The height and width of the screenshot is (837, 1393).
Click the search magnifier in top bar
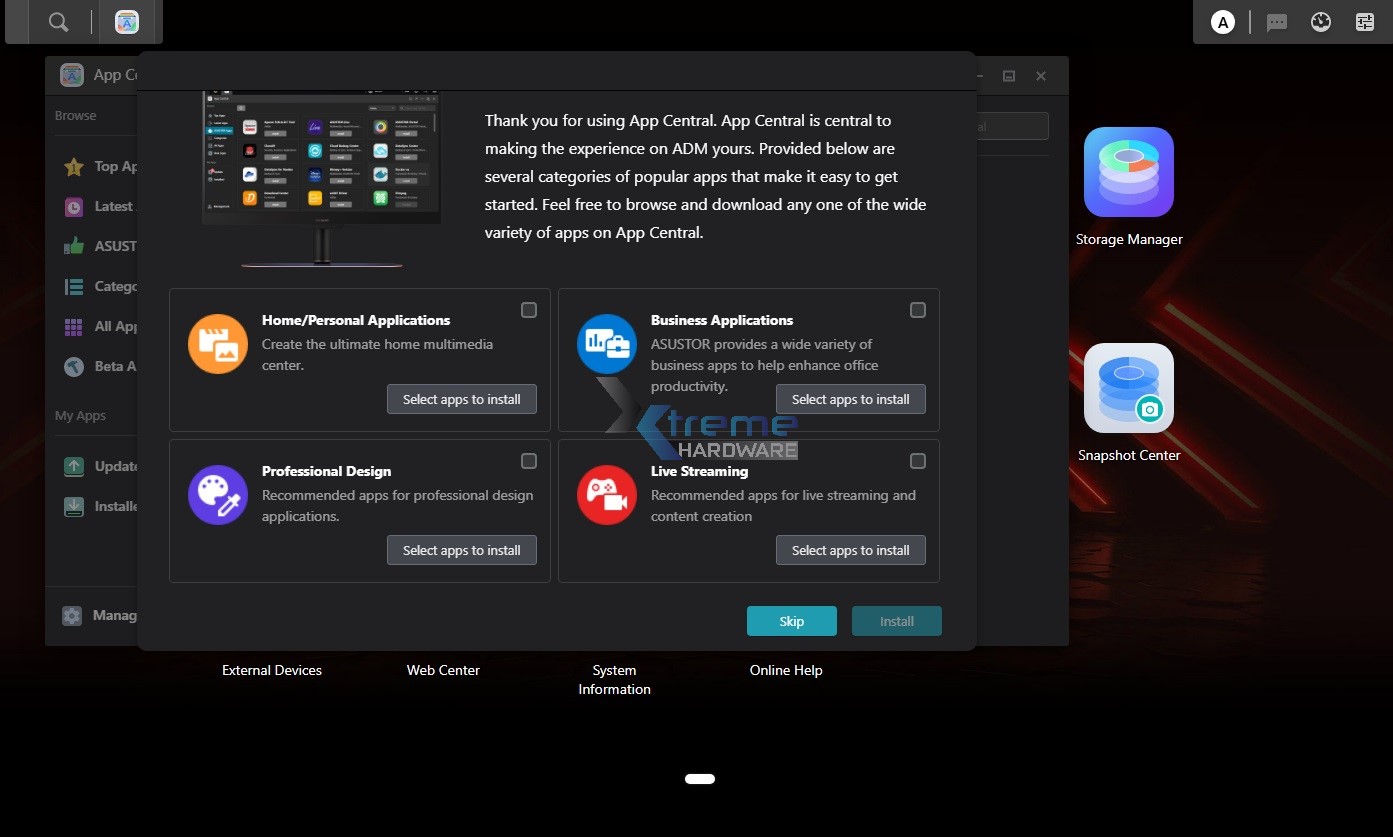coord(59,22)
